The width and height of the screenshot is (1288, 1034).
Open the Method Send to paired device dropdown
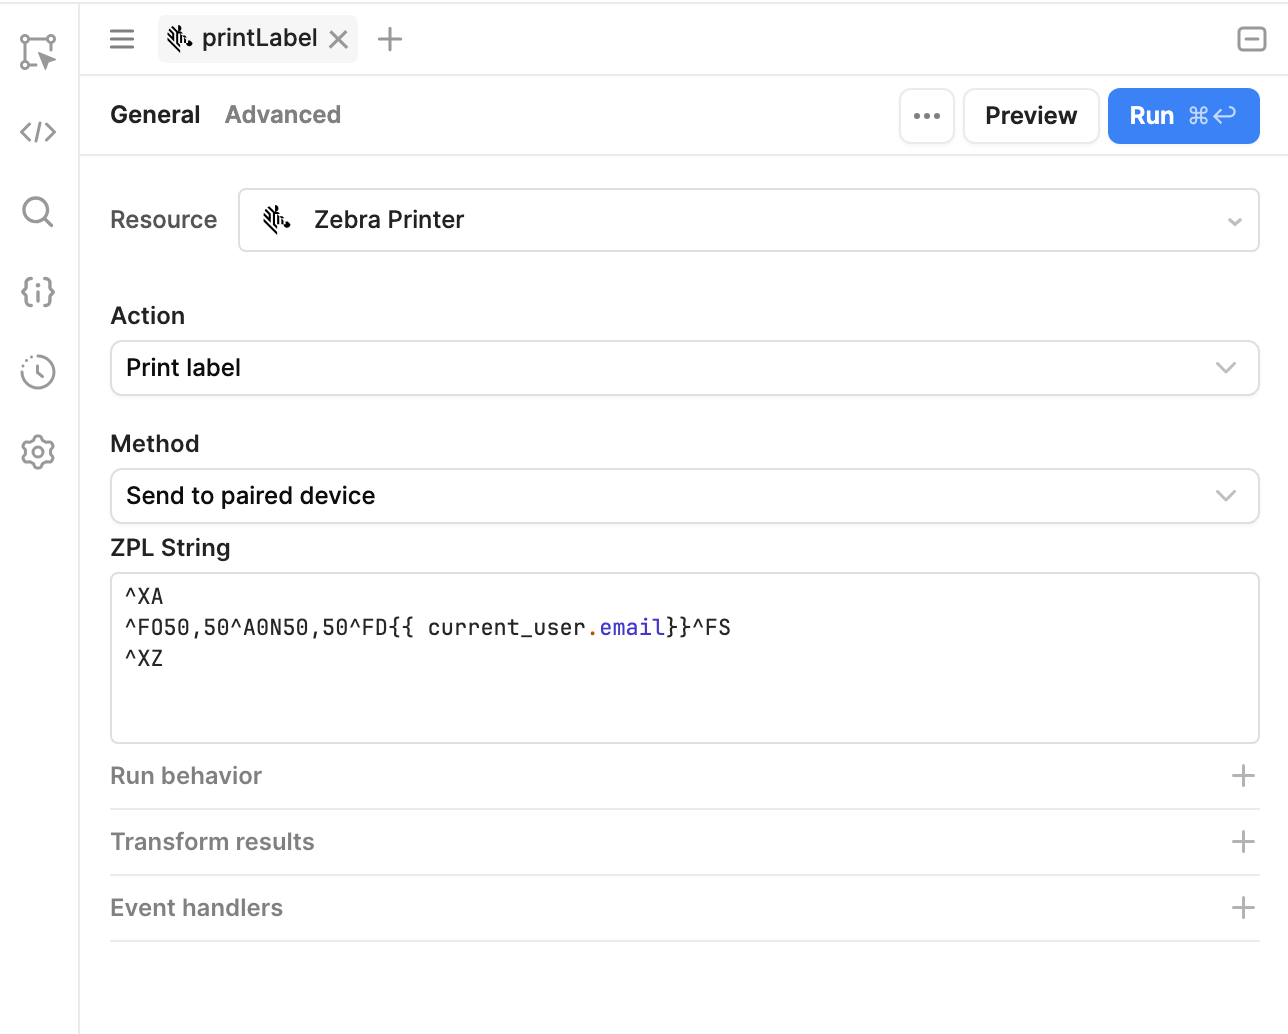coord(684,496)
